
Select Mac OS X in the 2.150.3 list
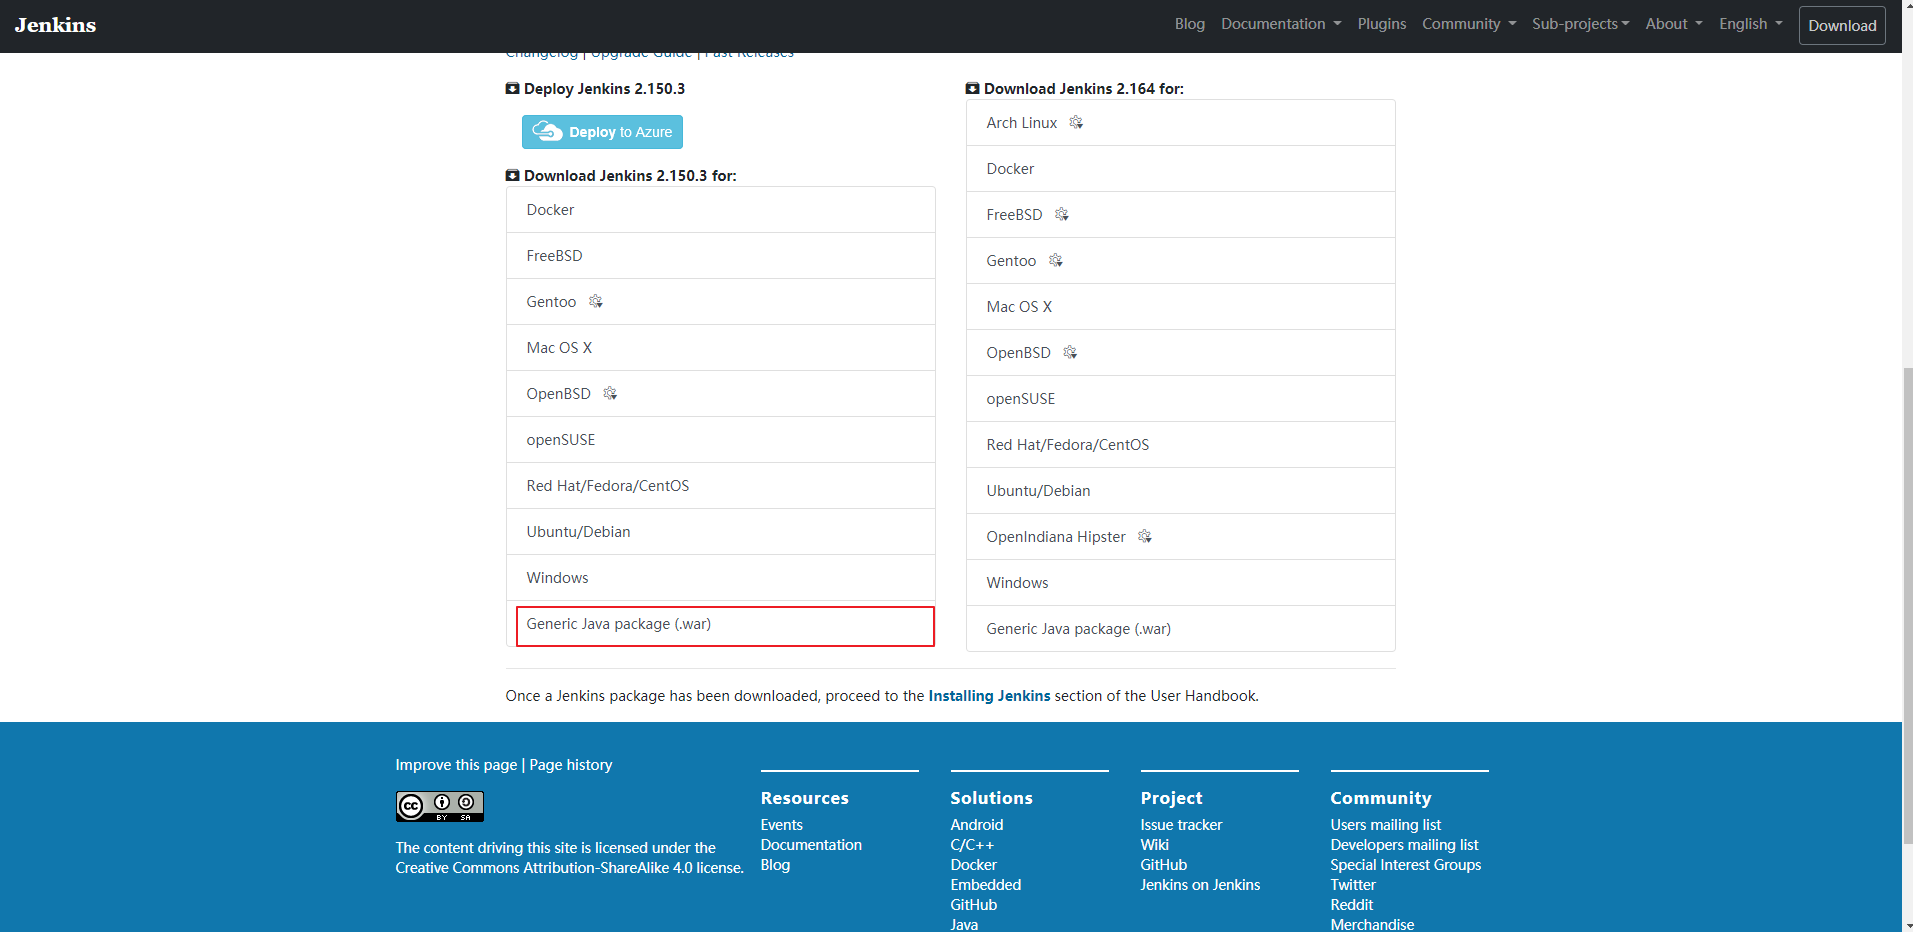pos(721,348)
